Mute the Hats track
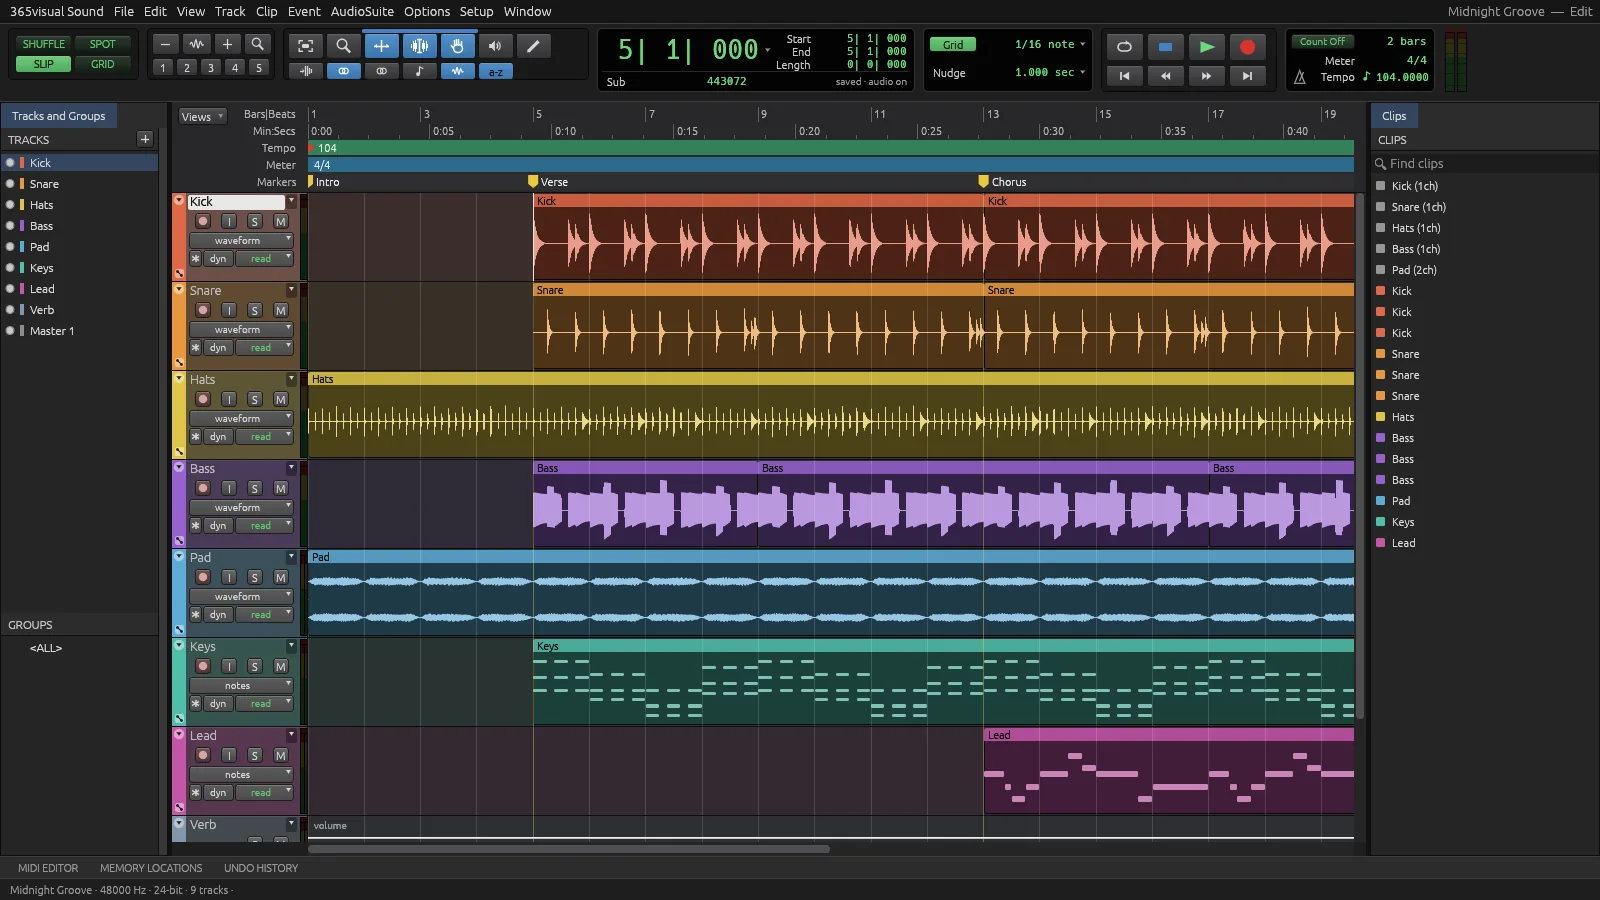The width and height of the screenshot is (1600, 900). coord(281,399)
